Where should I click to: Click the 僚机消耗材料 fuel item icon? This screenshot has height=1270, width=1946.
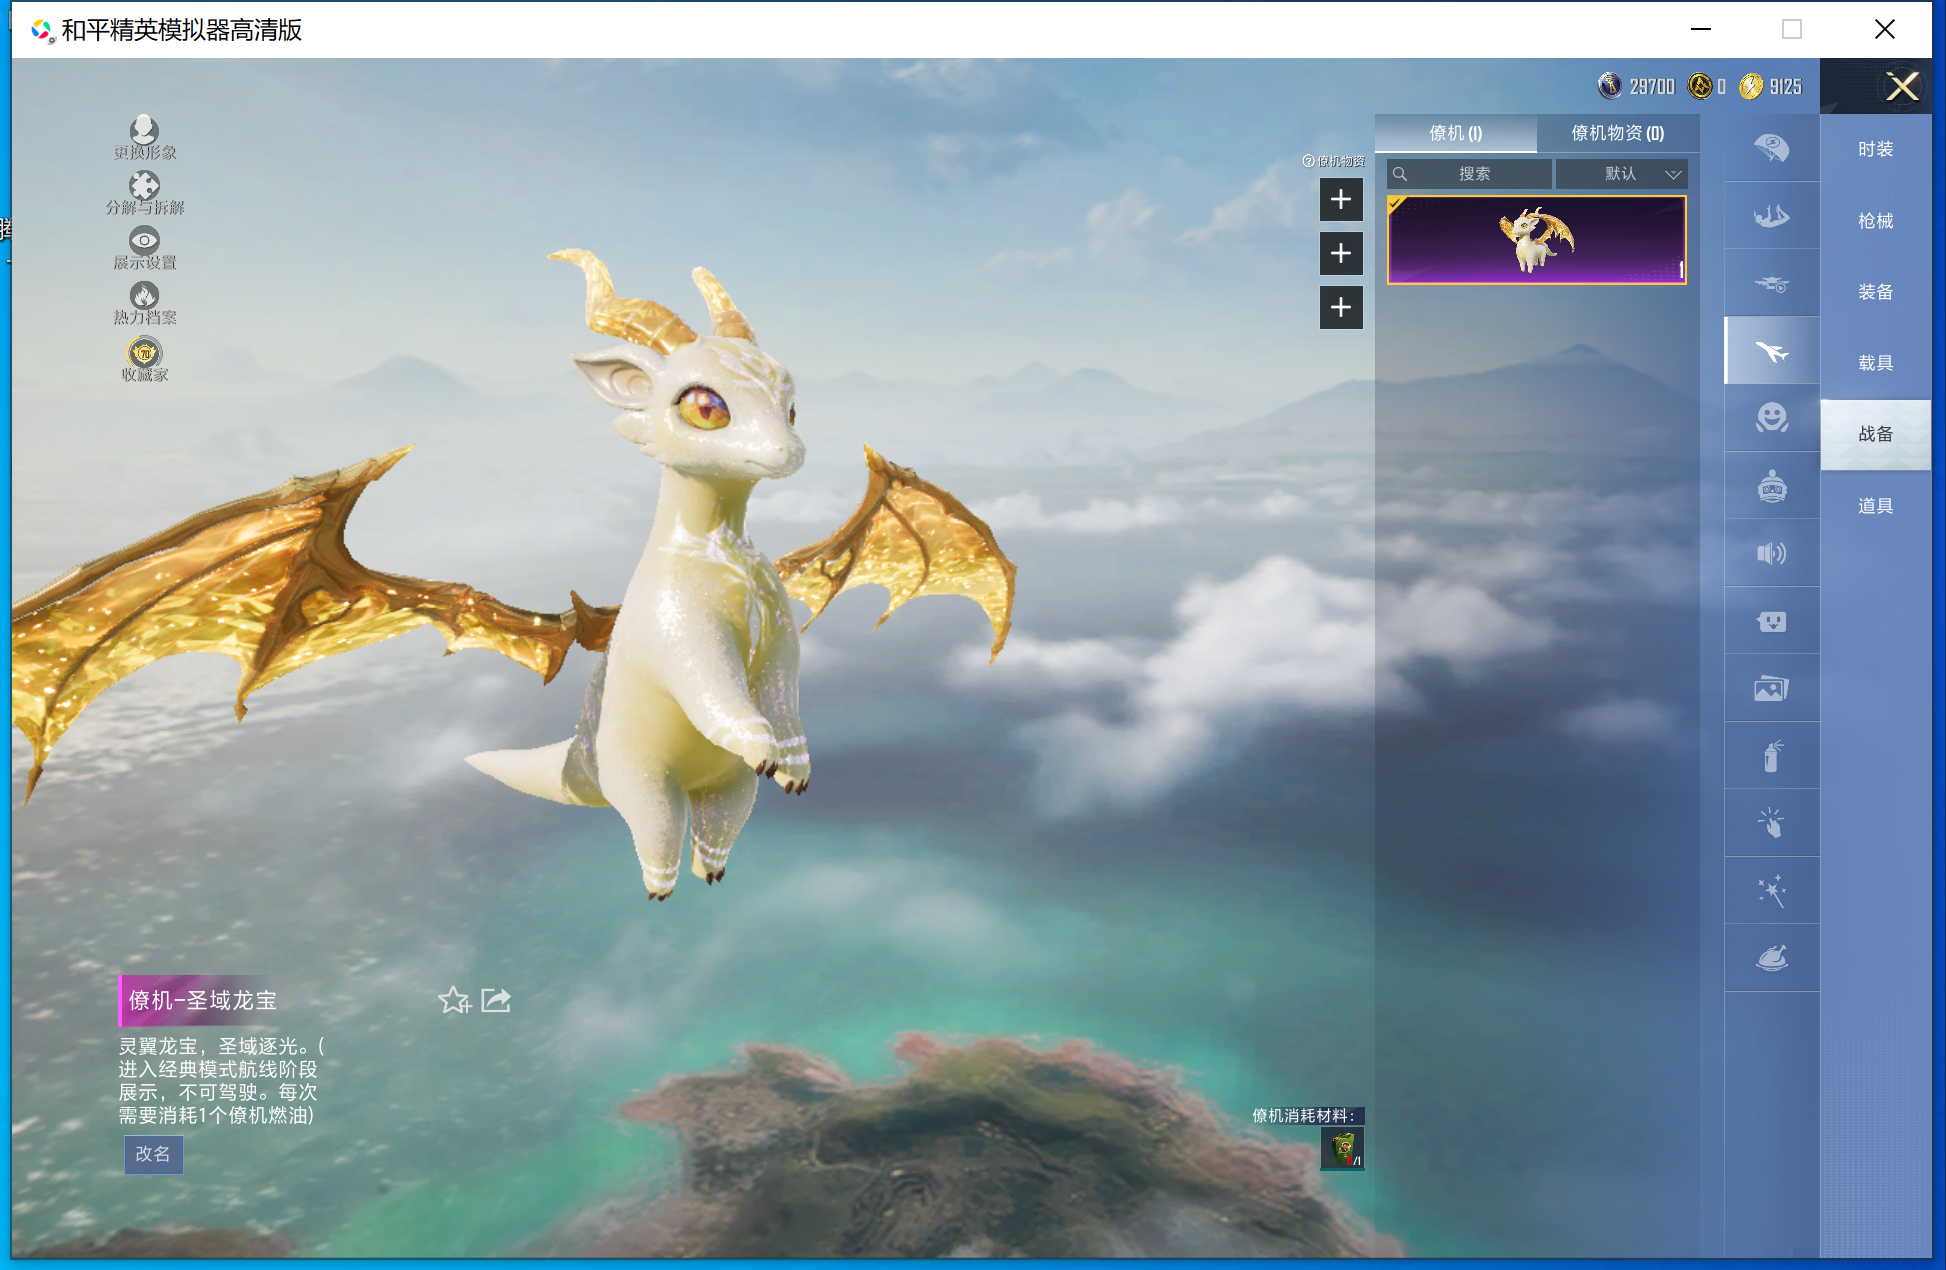coord(1341,1149)
